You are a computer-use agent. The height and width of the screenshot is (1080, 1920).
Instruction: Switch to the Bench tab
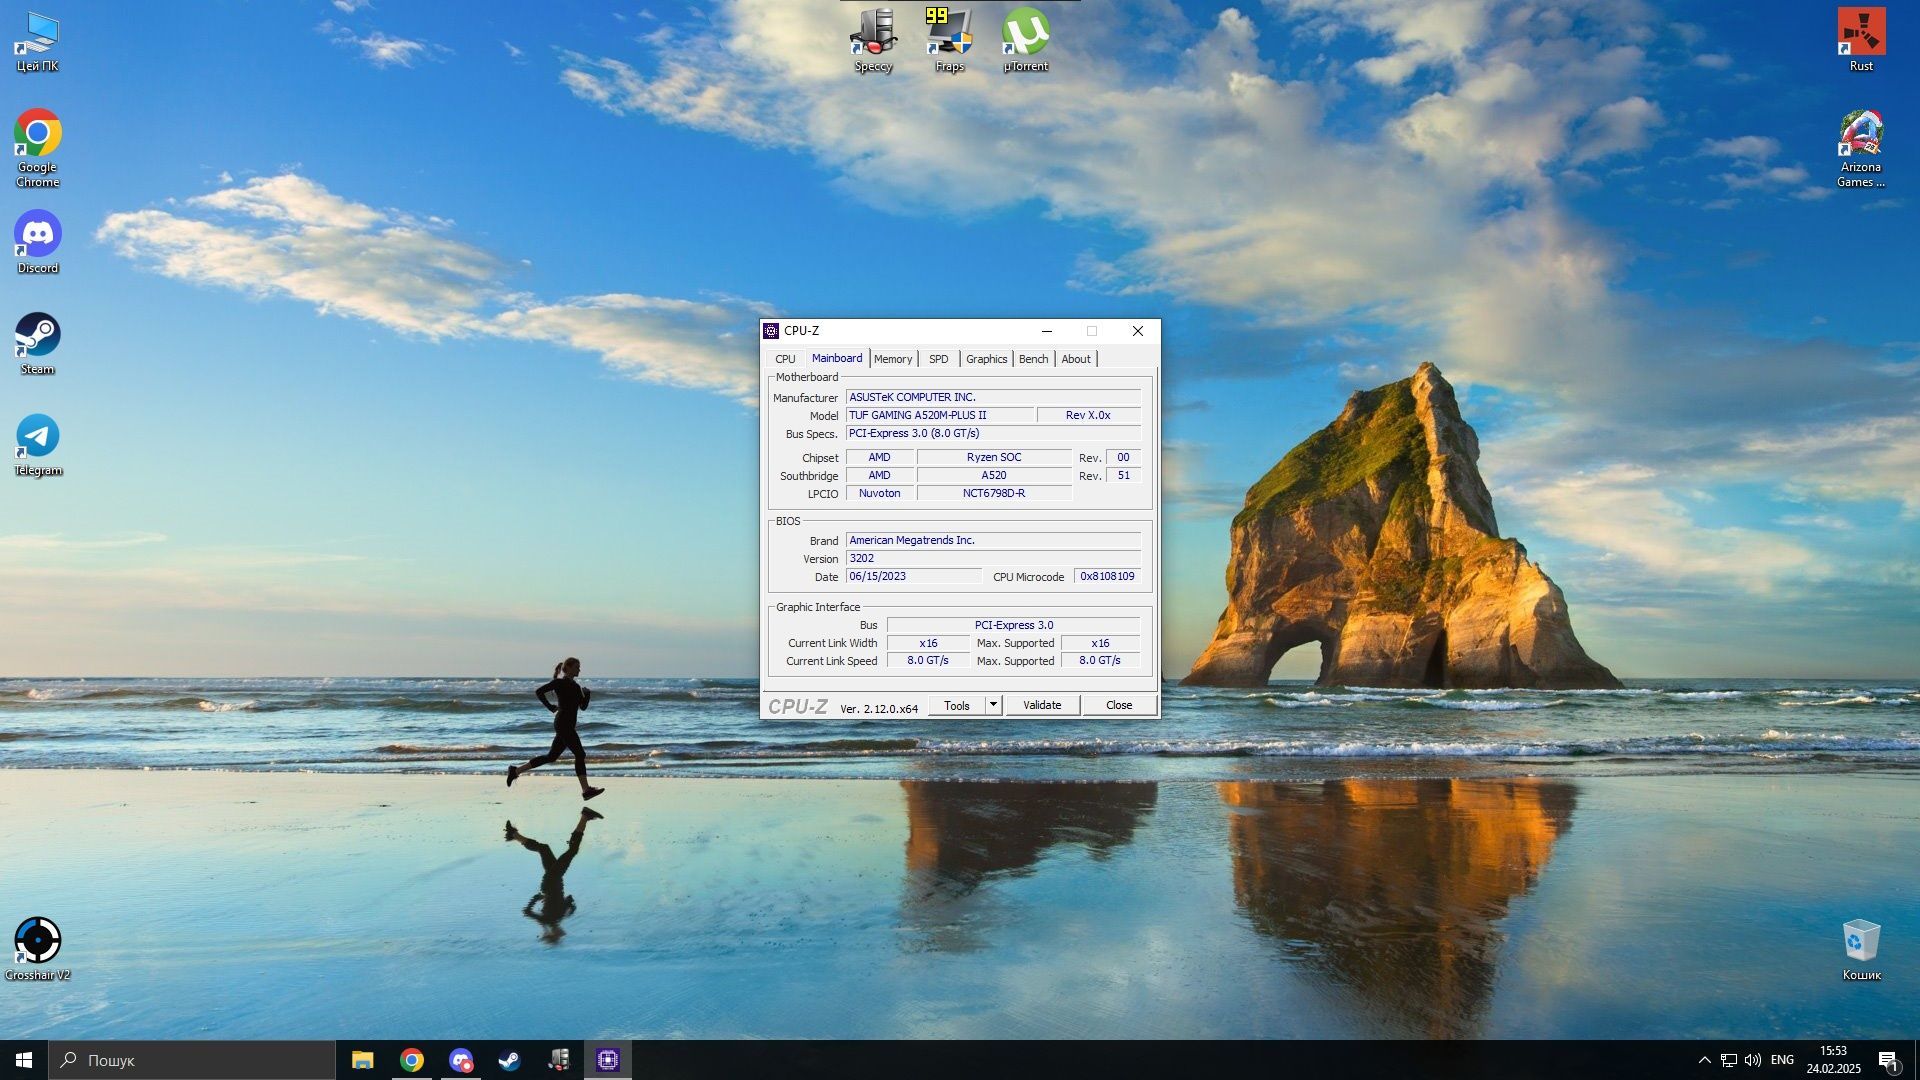[x=1034, y=359]
